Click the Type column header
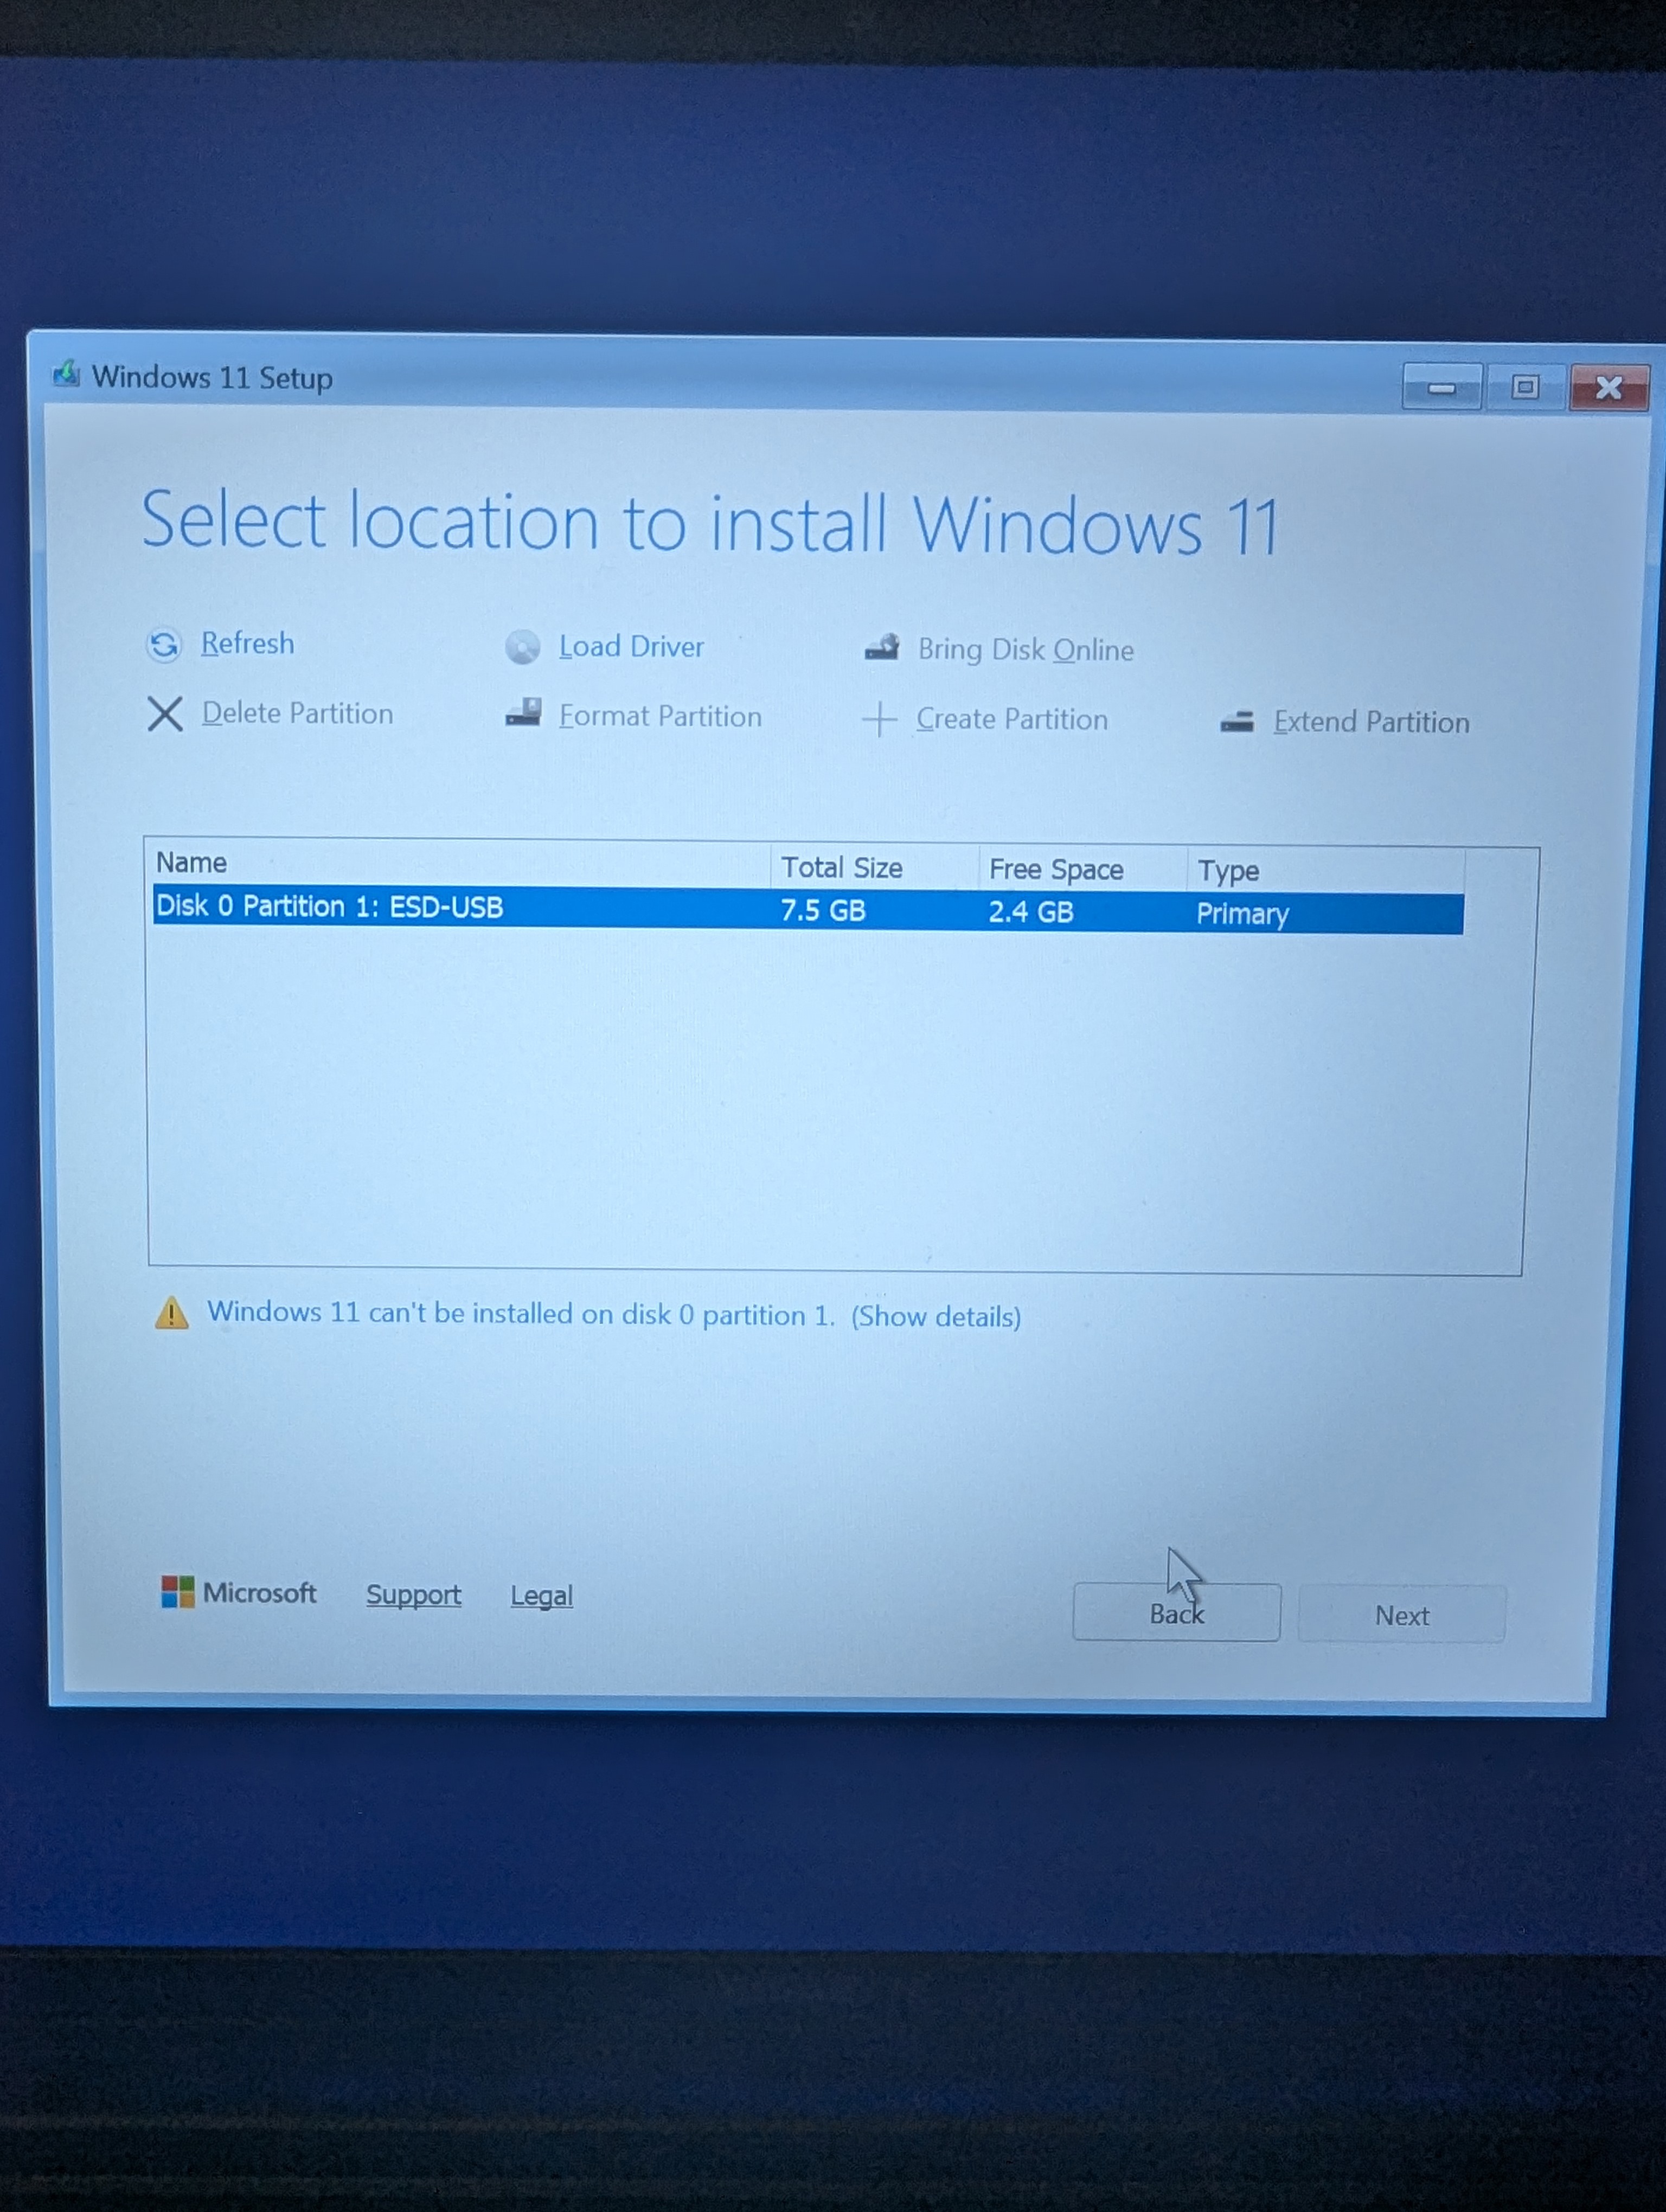This screenshot has height=2212, width=1666. [x=1228, y=871]
